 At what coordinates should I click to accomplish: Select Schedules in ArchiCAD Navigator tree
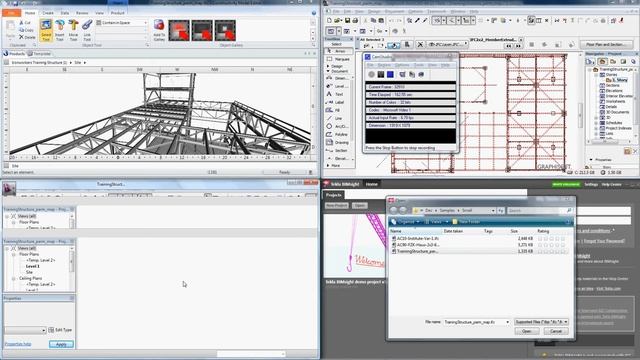(614, 123)
